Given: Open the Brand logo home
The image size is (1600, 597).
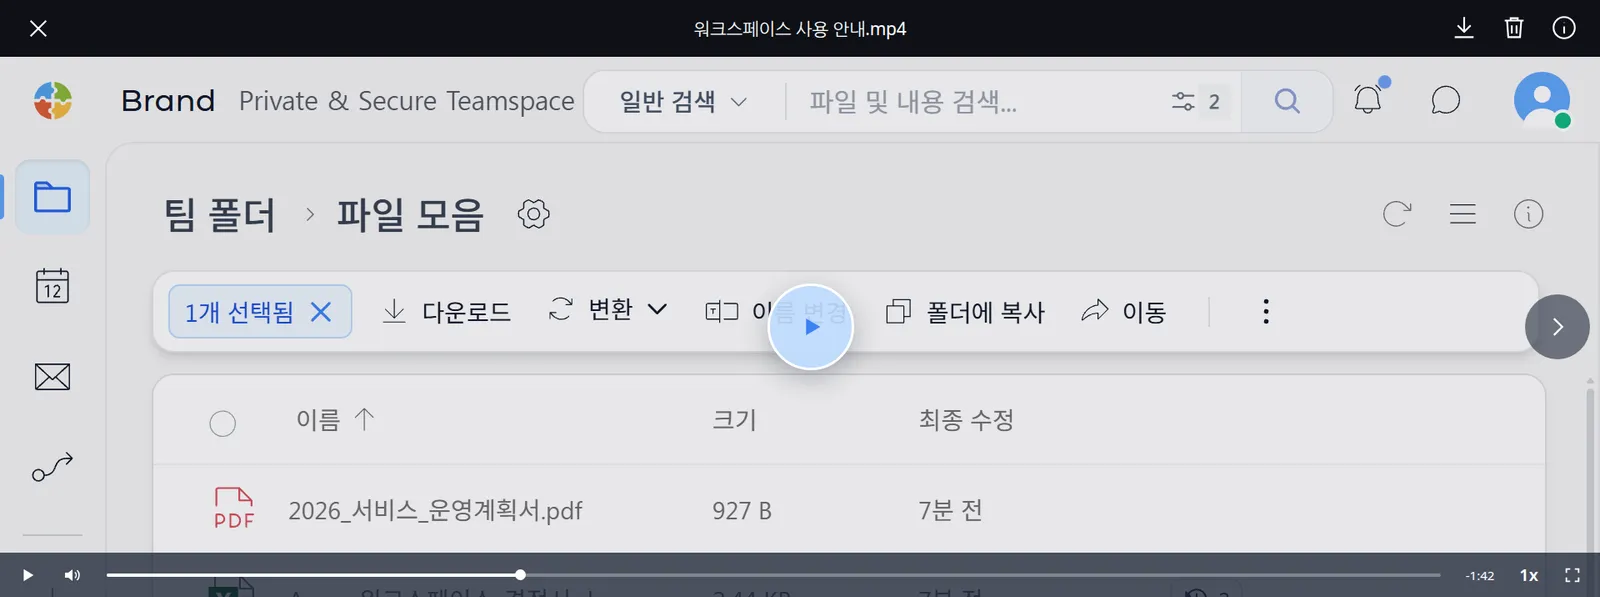Looking at the screenshot, I should (x=53, y=101).
